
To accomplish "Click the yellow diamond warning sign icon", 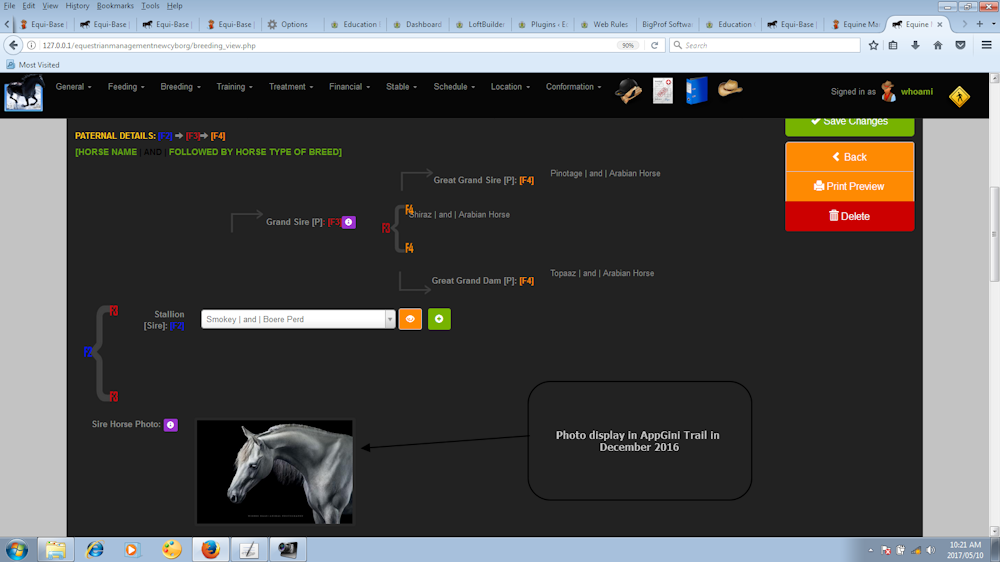I will coord(959,97).
